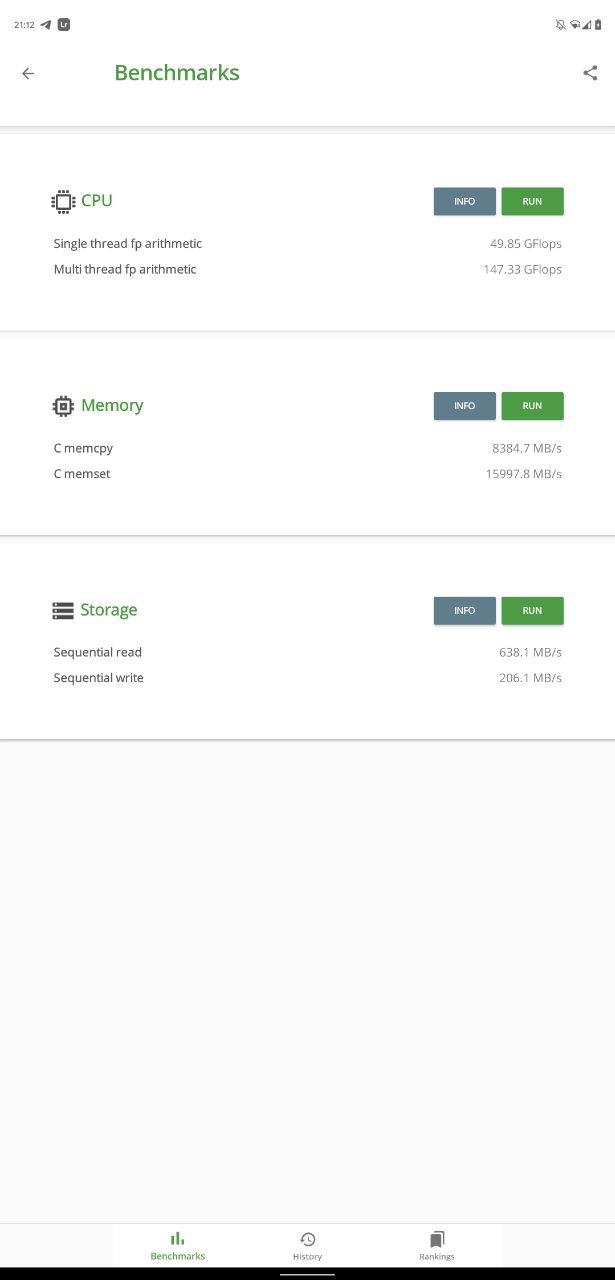Click the Storage drive icon

[x=63, y=610]
